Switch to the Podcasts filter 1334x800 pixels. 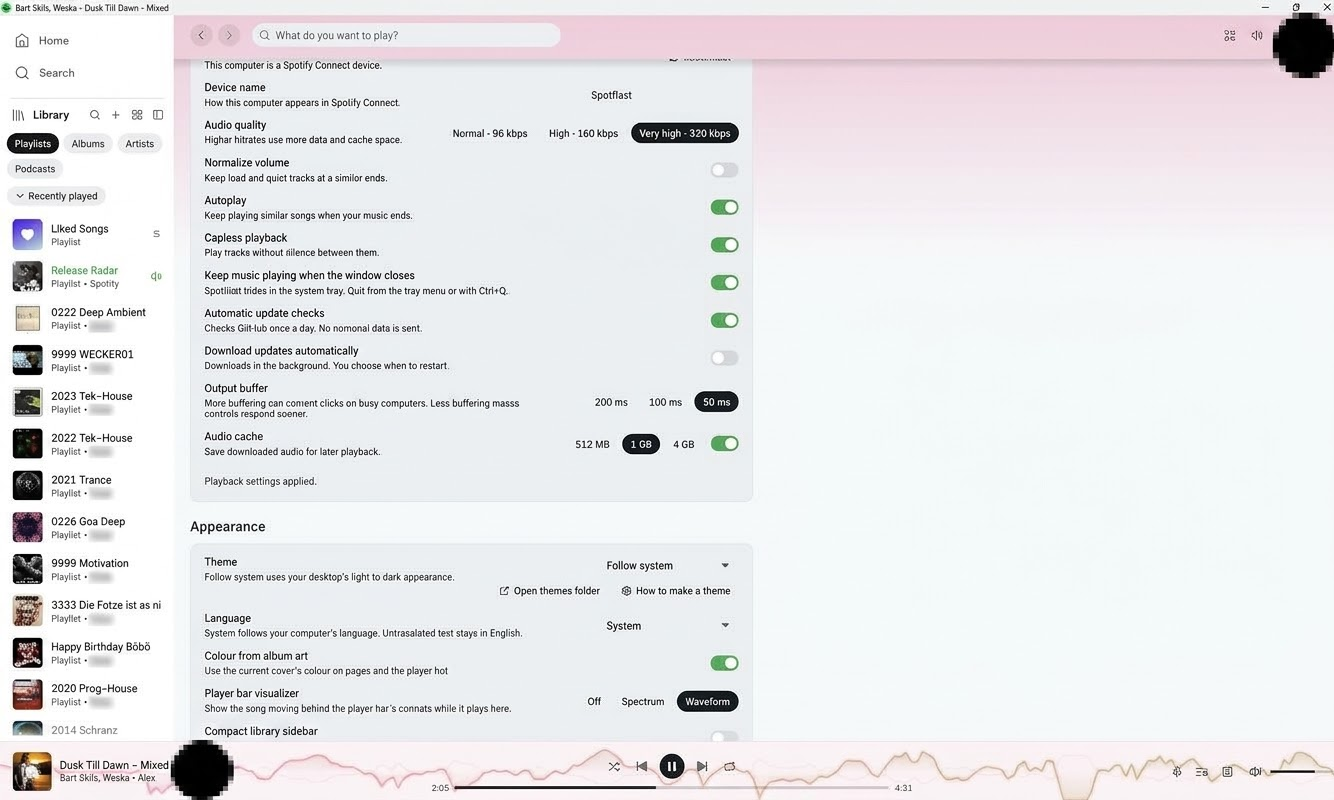tap(35, 169)
